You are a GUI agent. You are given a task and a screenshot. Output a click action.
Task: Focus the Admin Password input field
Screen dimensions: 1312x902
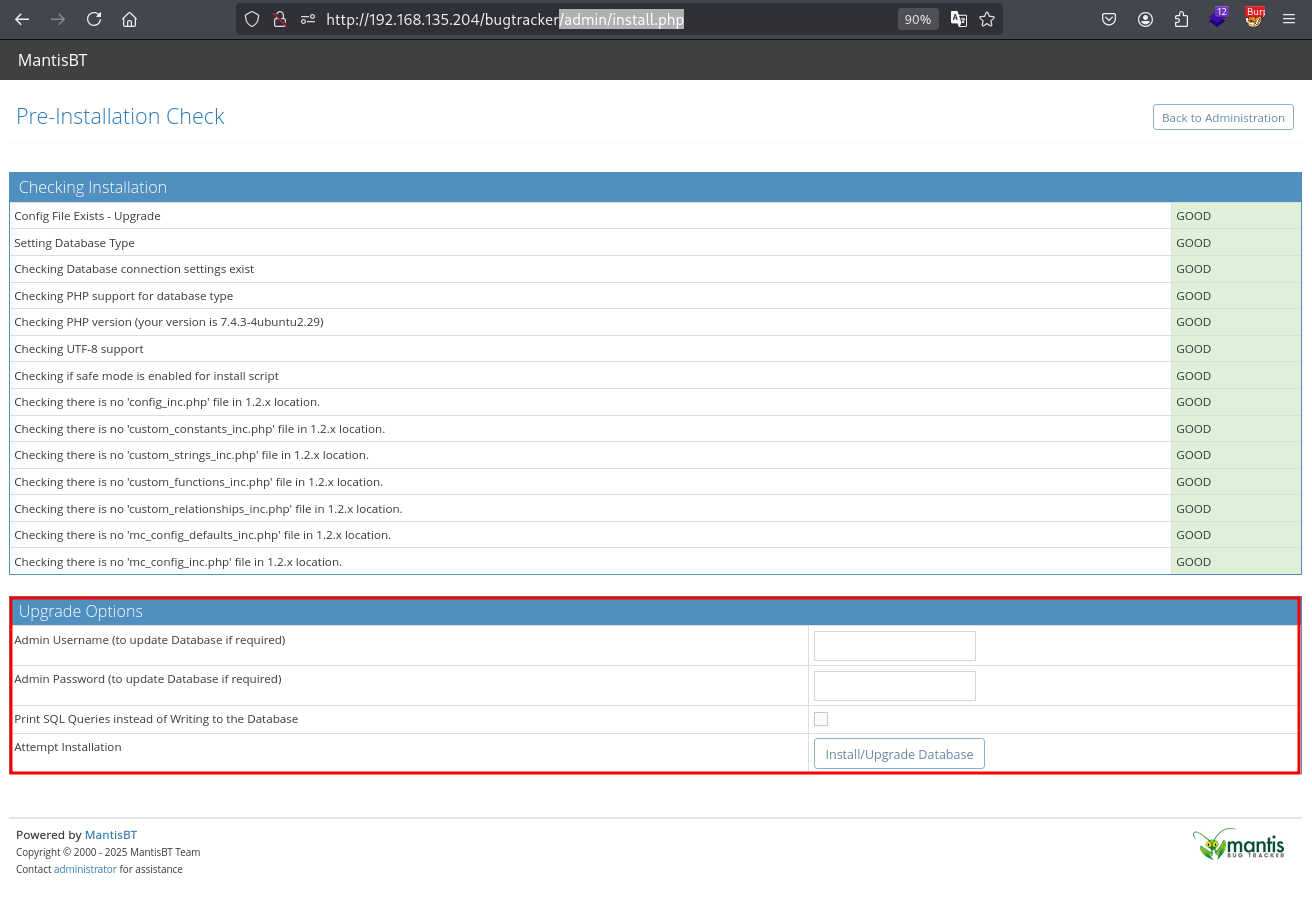pyautogui.click(x=894, y=686)
